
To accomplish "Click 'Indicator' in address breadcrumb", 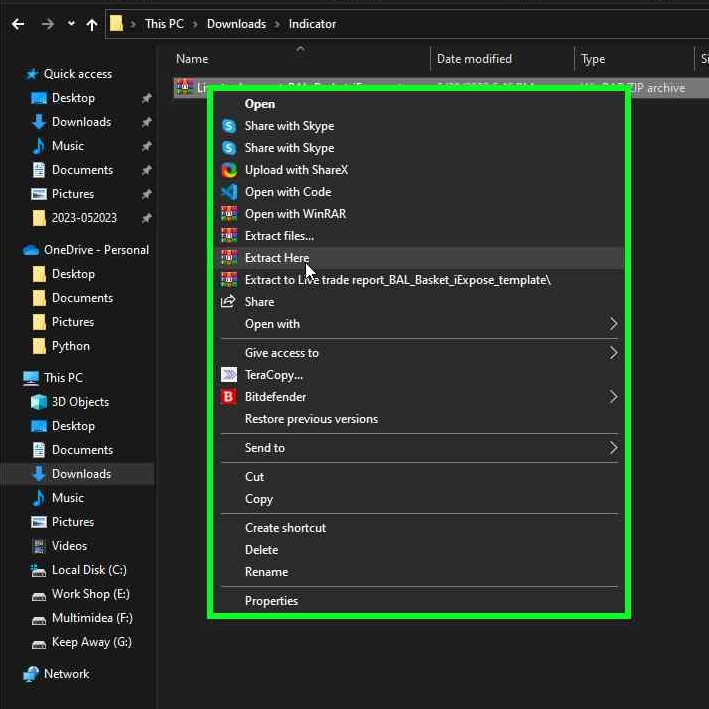I will click(x=312, y=24).
